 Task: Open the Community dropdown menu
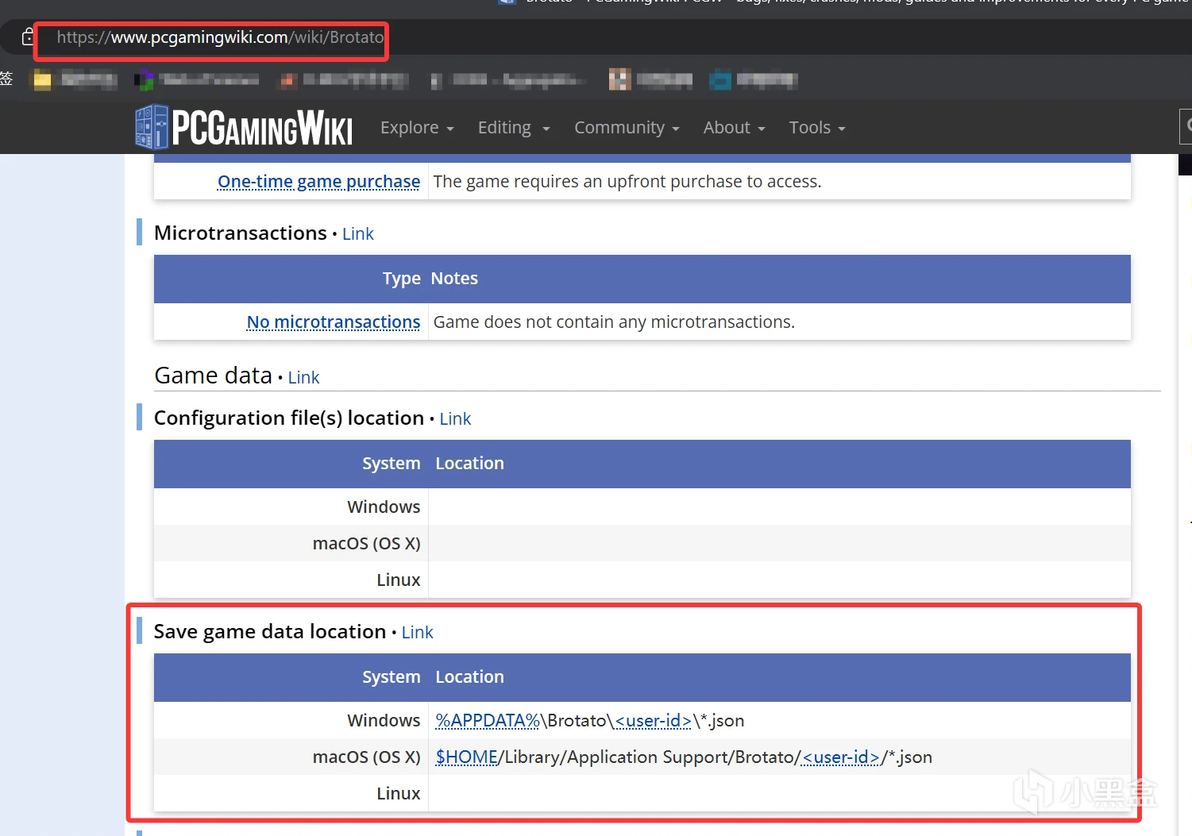(x=626, y=128)
